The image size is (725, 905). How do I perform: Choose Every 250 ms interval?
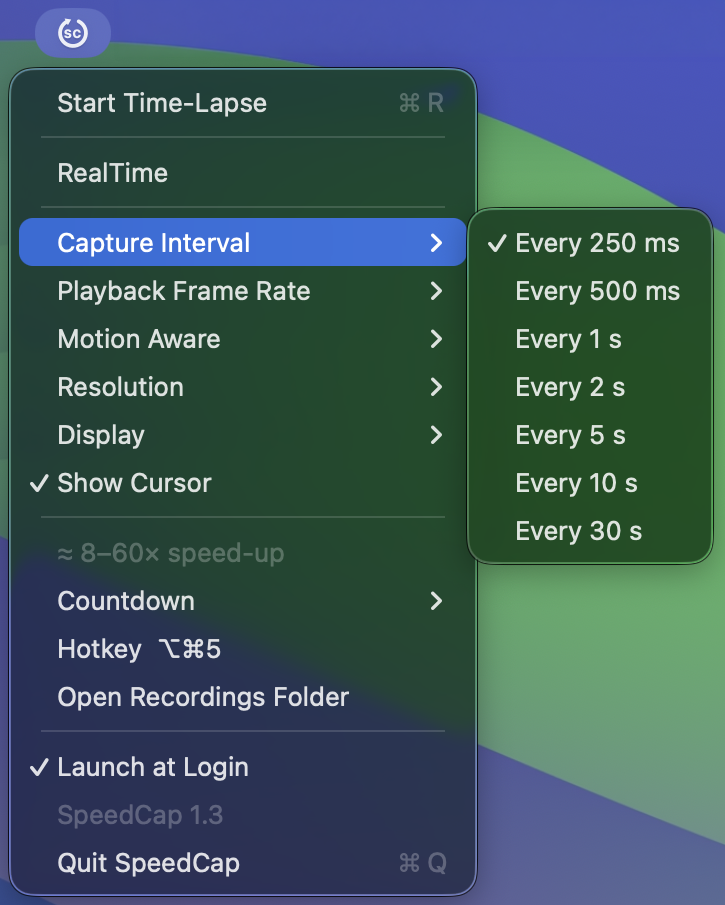click(x=590, y=243)
